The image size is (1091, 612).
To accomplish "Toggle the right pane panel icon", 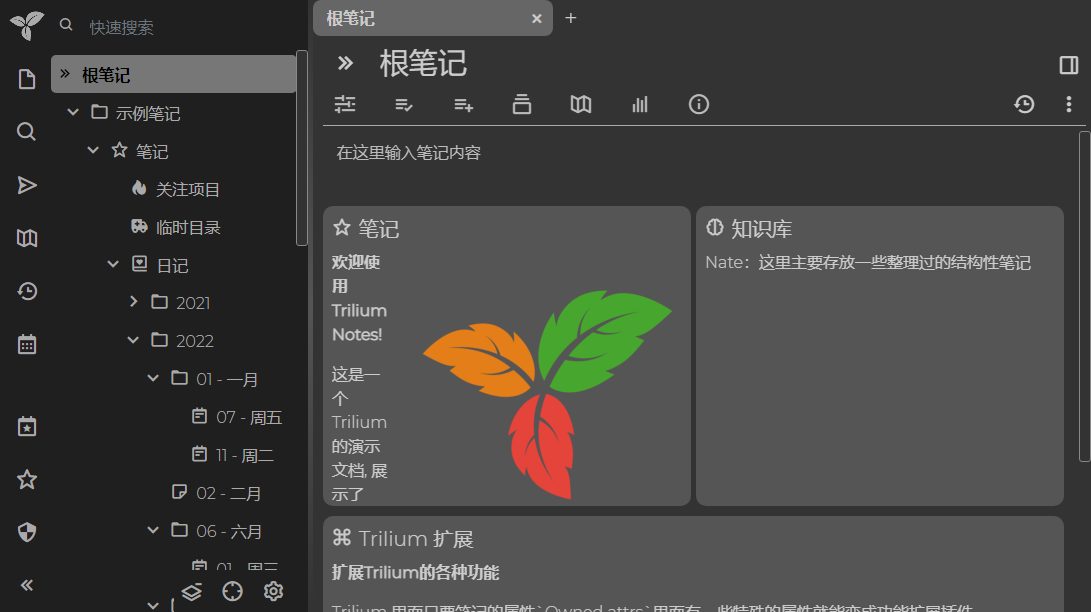I will click(1069, 65).
